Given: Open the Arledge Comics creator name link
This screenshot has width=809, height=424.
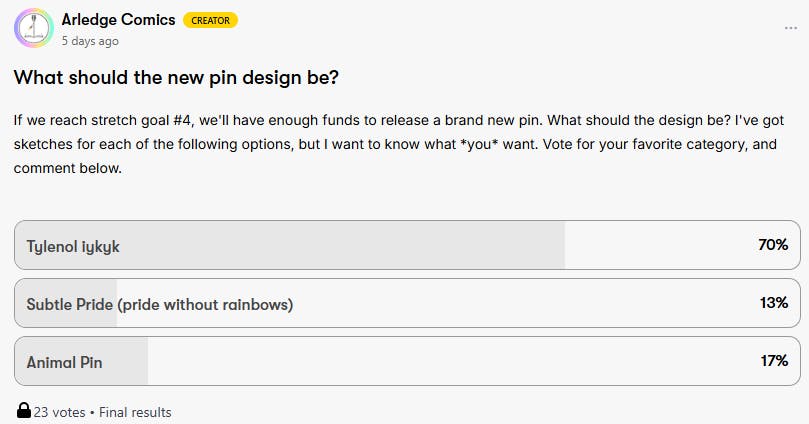Looking at the screenshot, I should [118, 20].
